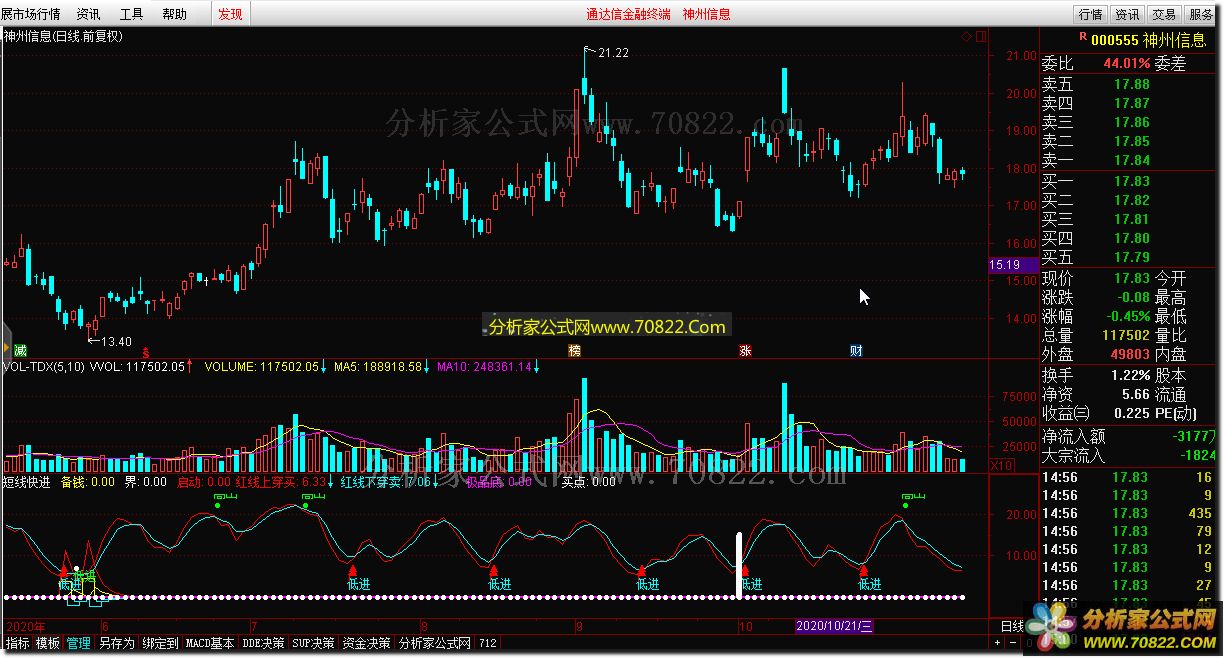Viewport: 1225px width, 658px height.
Task: Click the 资讯 button at top right
Action: click(1127, 14)
